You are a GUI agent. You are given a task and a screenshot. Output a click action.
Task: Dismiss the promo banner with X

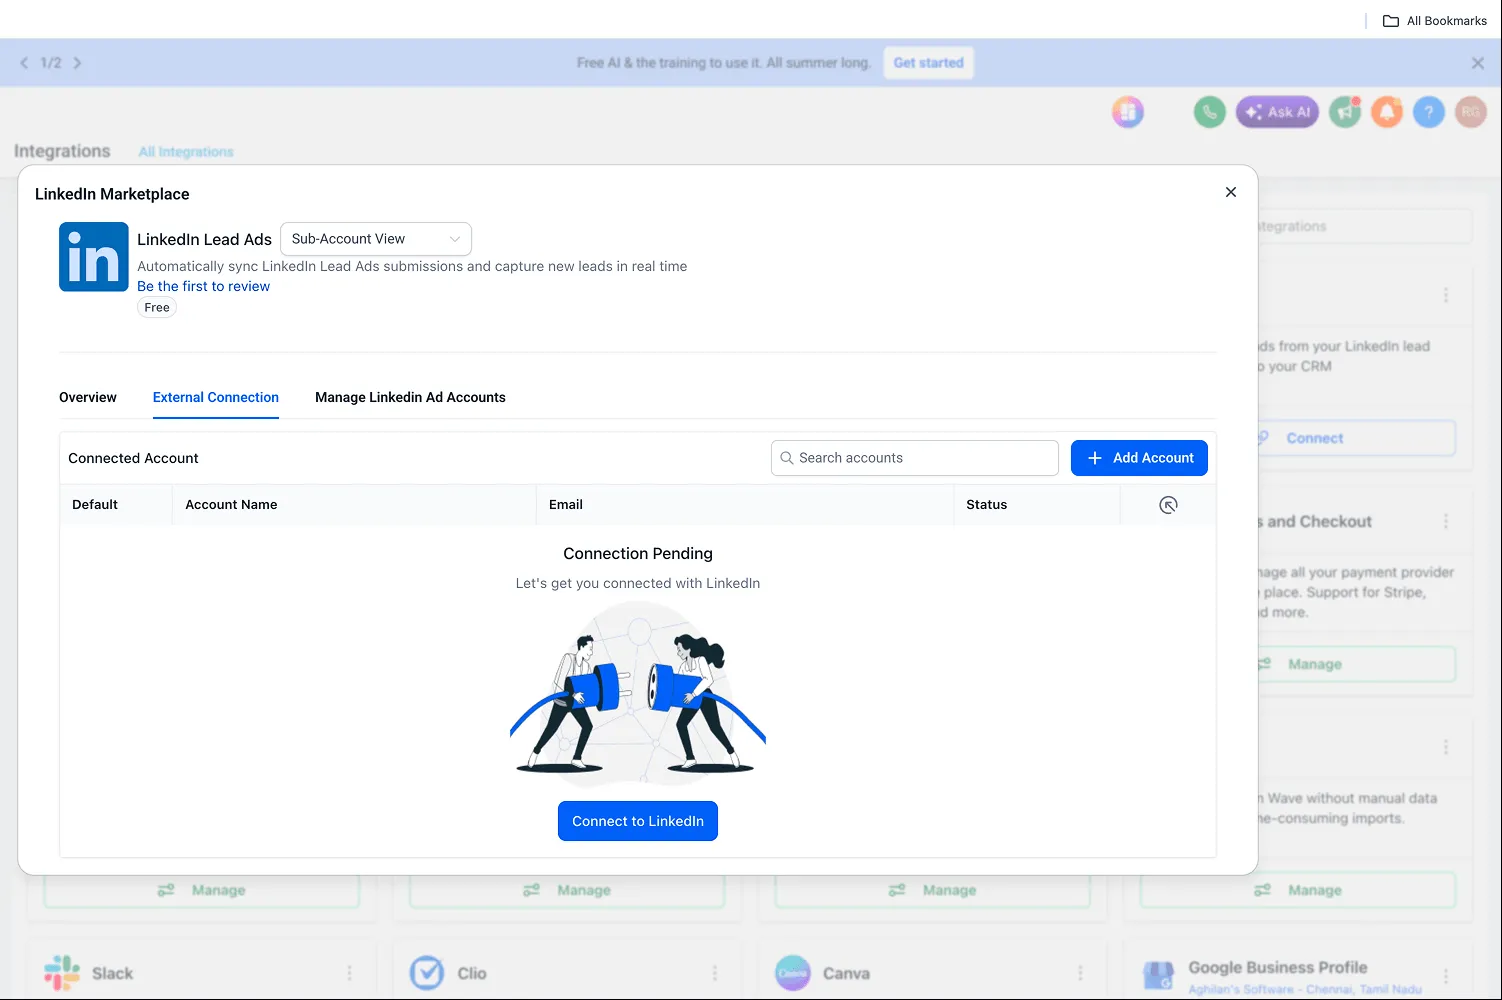[x=1478, y=63]
